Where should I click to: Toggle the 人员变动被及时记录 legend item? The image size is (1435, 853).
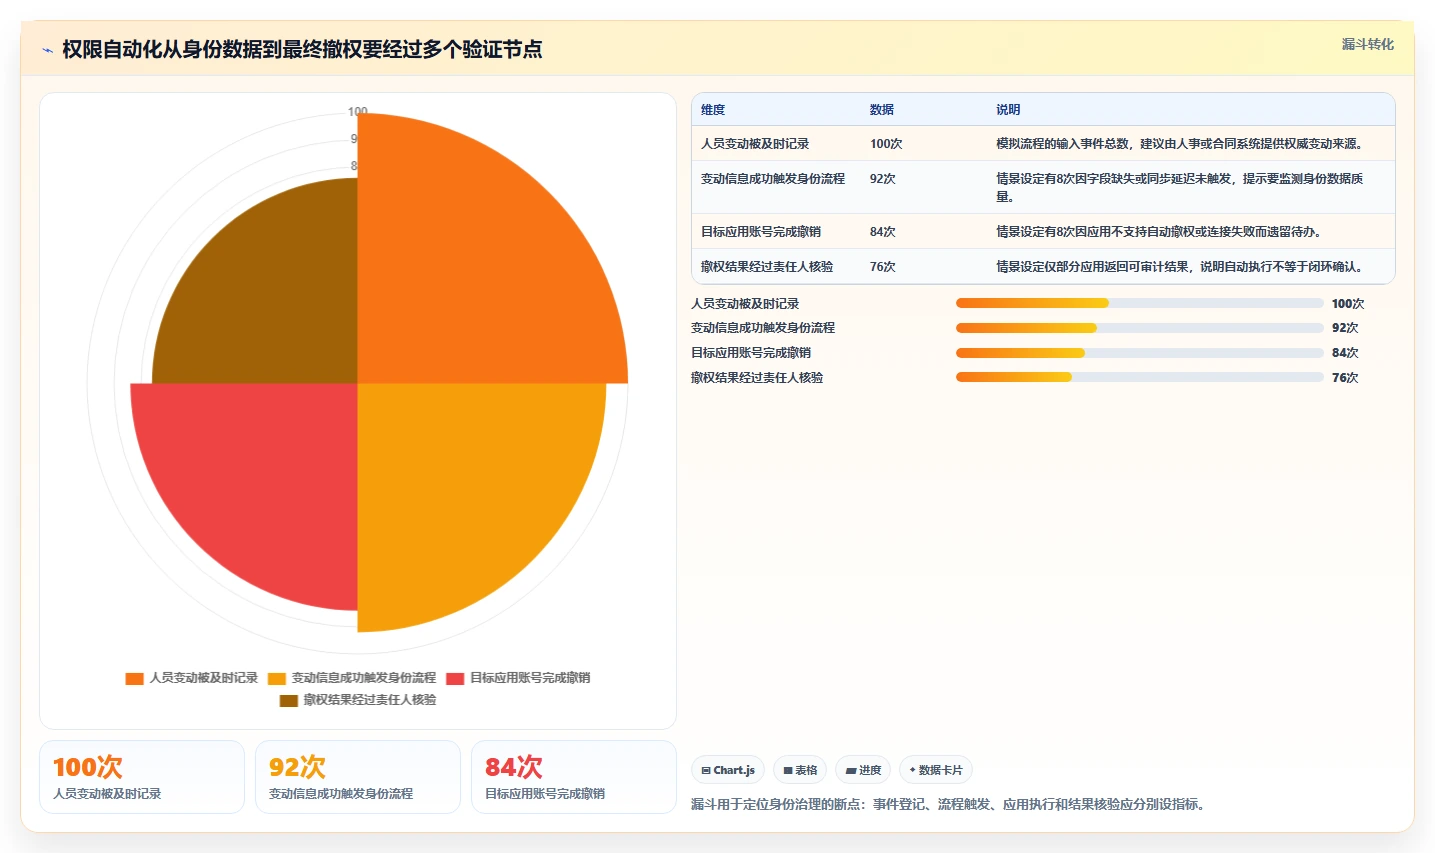coord(192,678)
